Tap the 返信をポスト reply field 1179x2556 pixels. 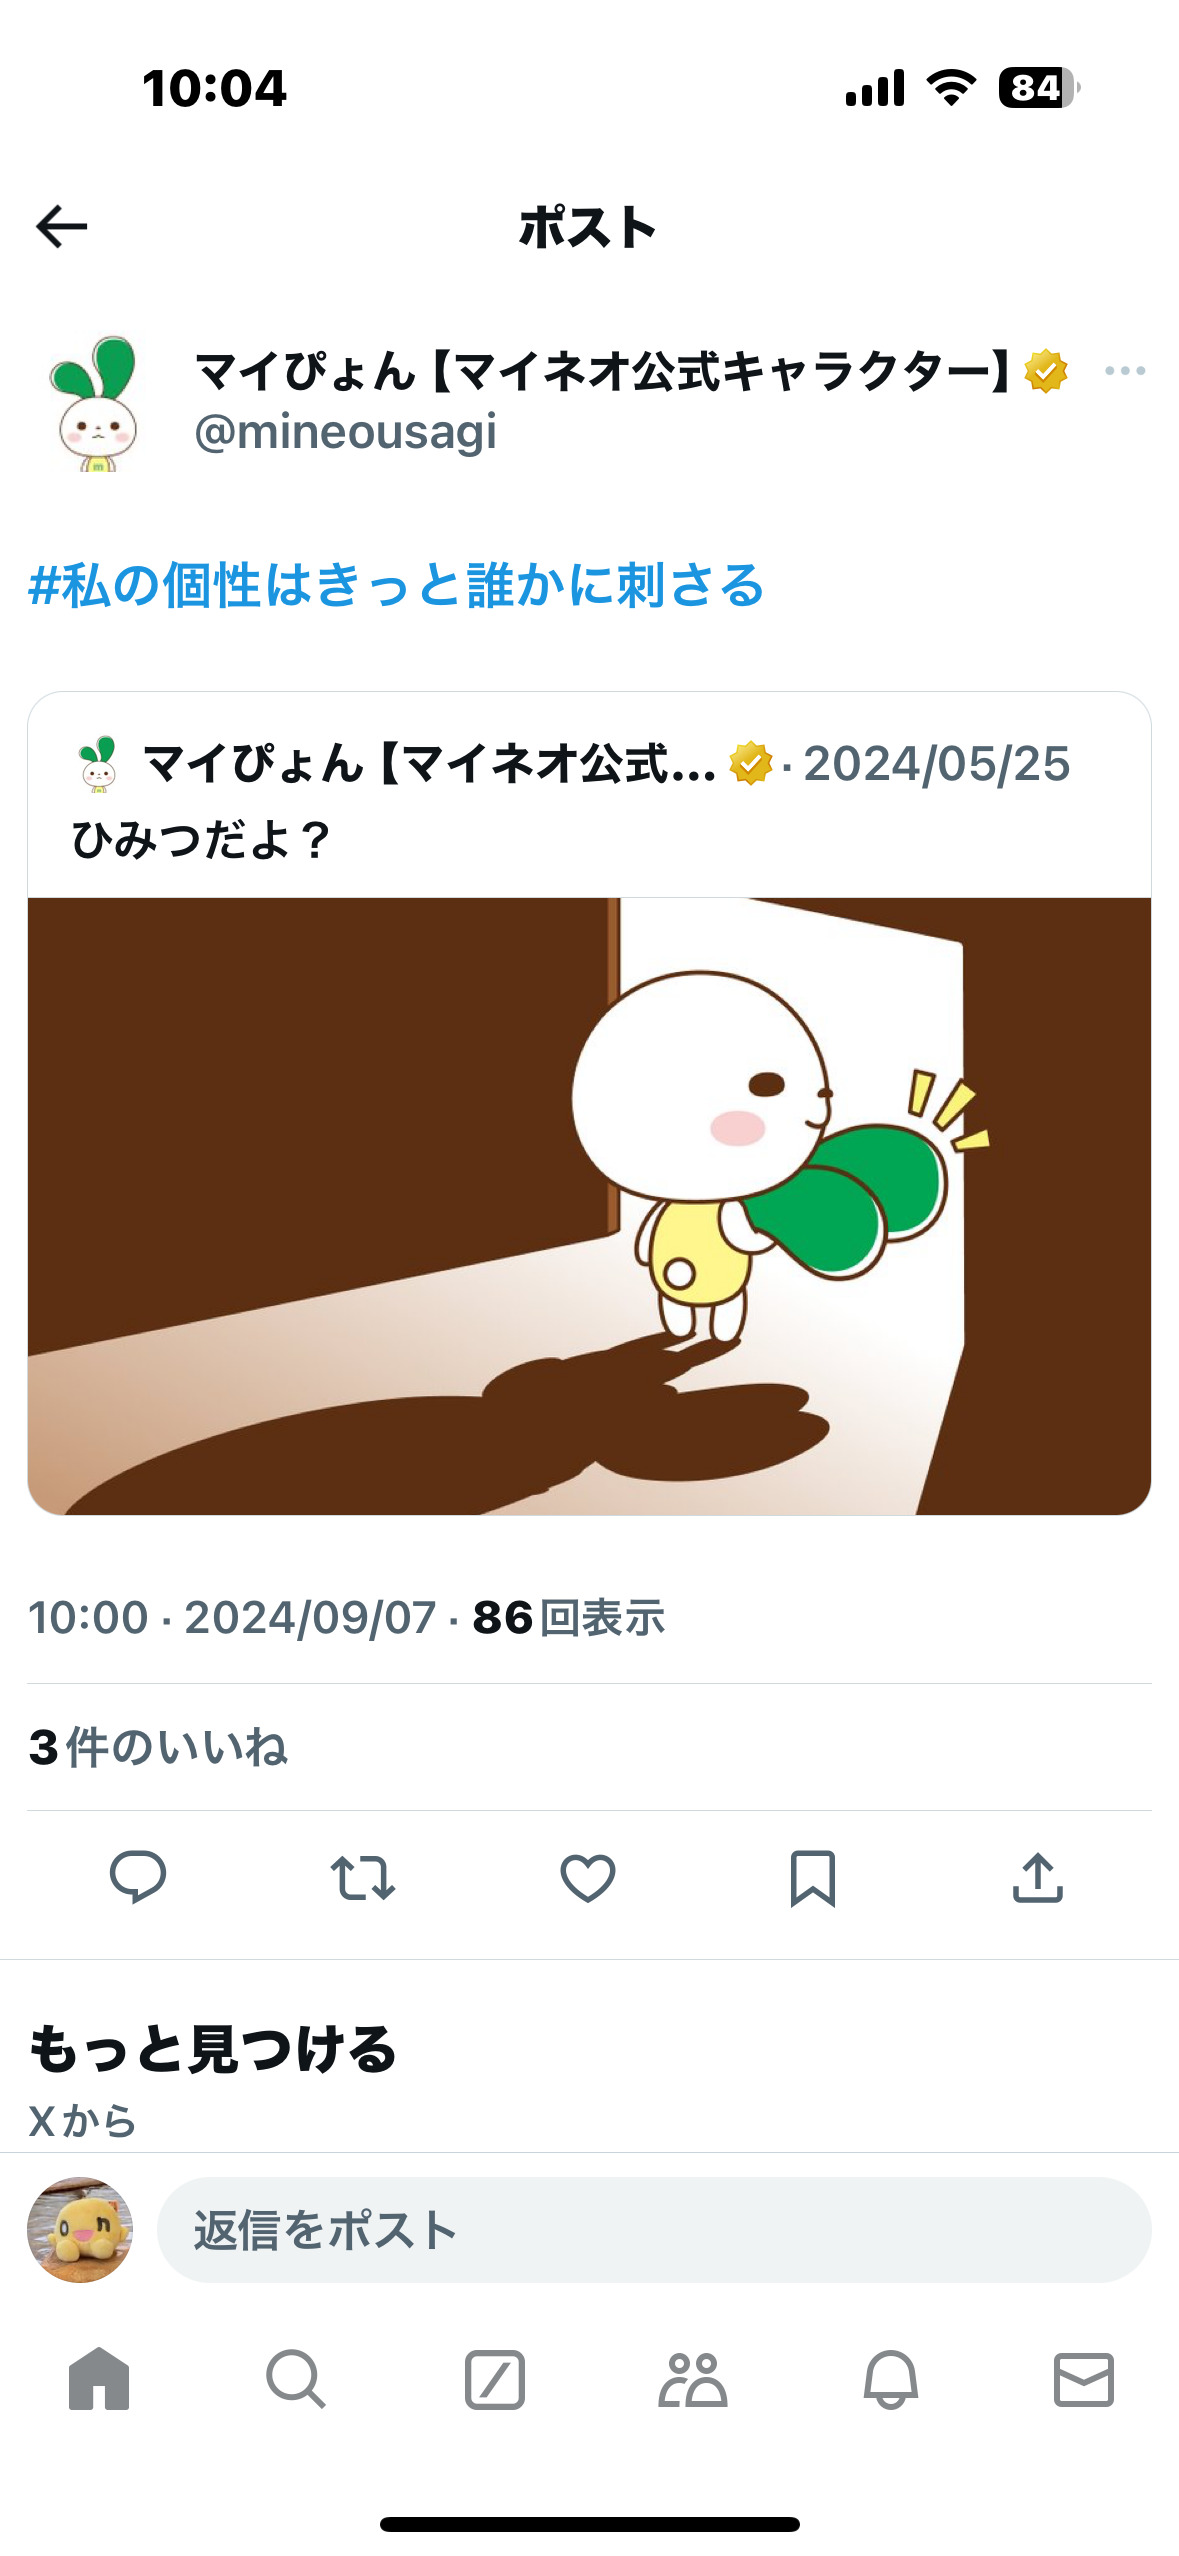tap(654, 2229)
